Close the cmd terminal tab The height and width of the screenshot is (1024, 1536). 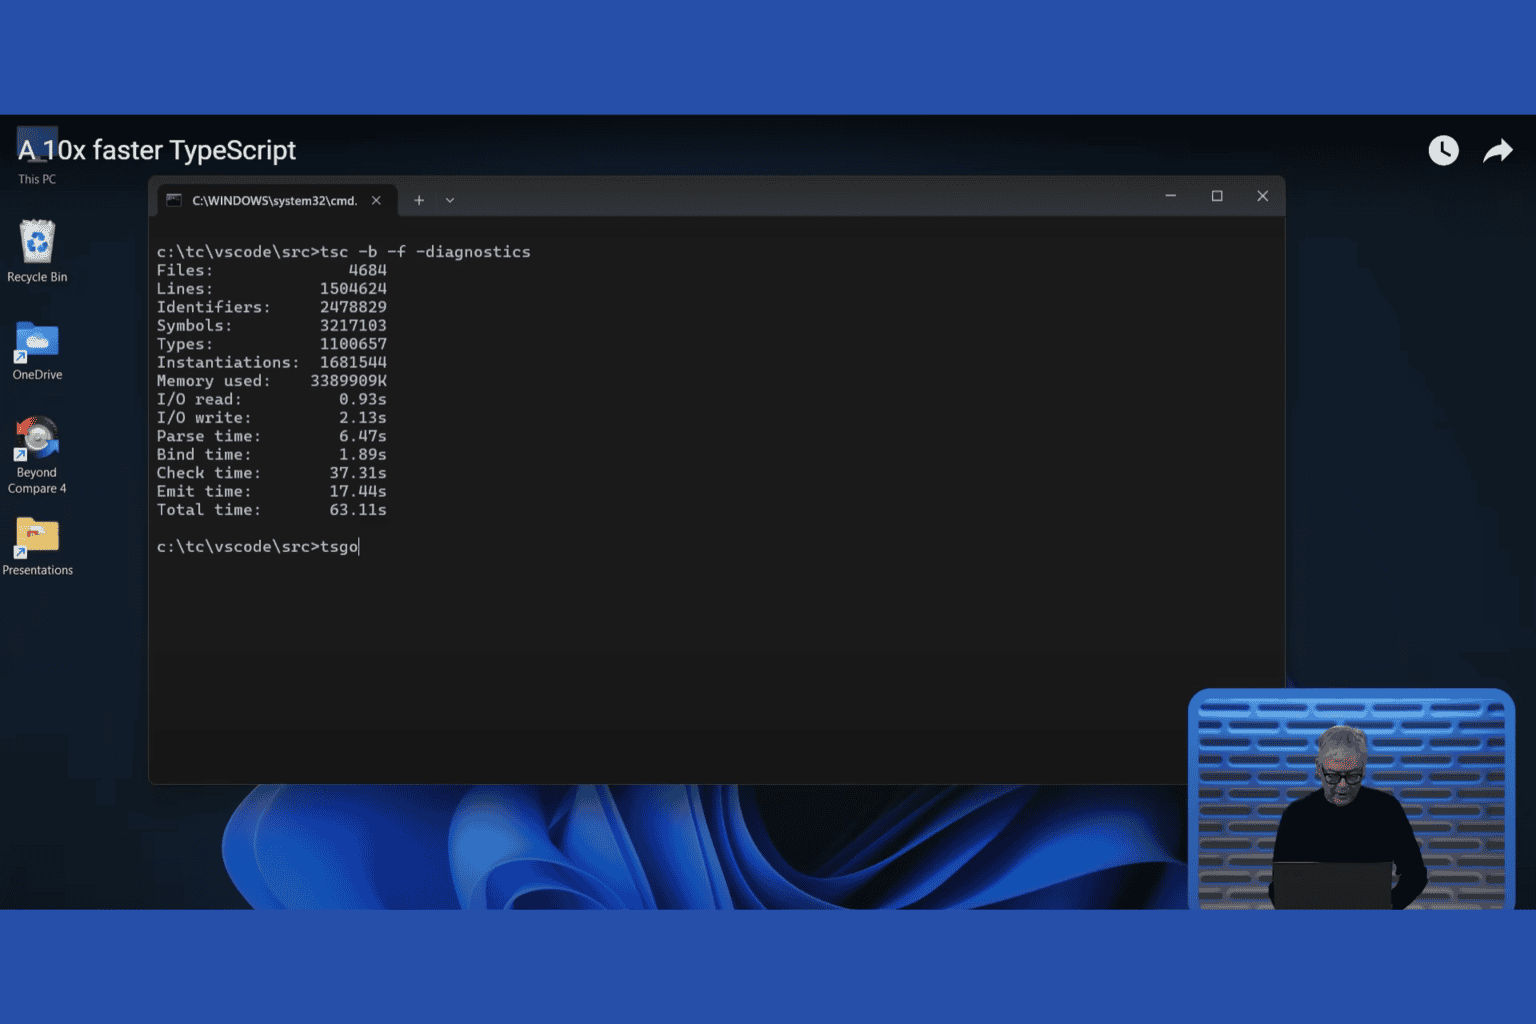click(x=376, y=200)
